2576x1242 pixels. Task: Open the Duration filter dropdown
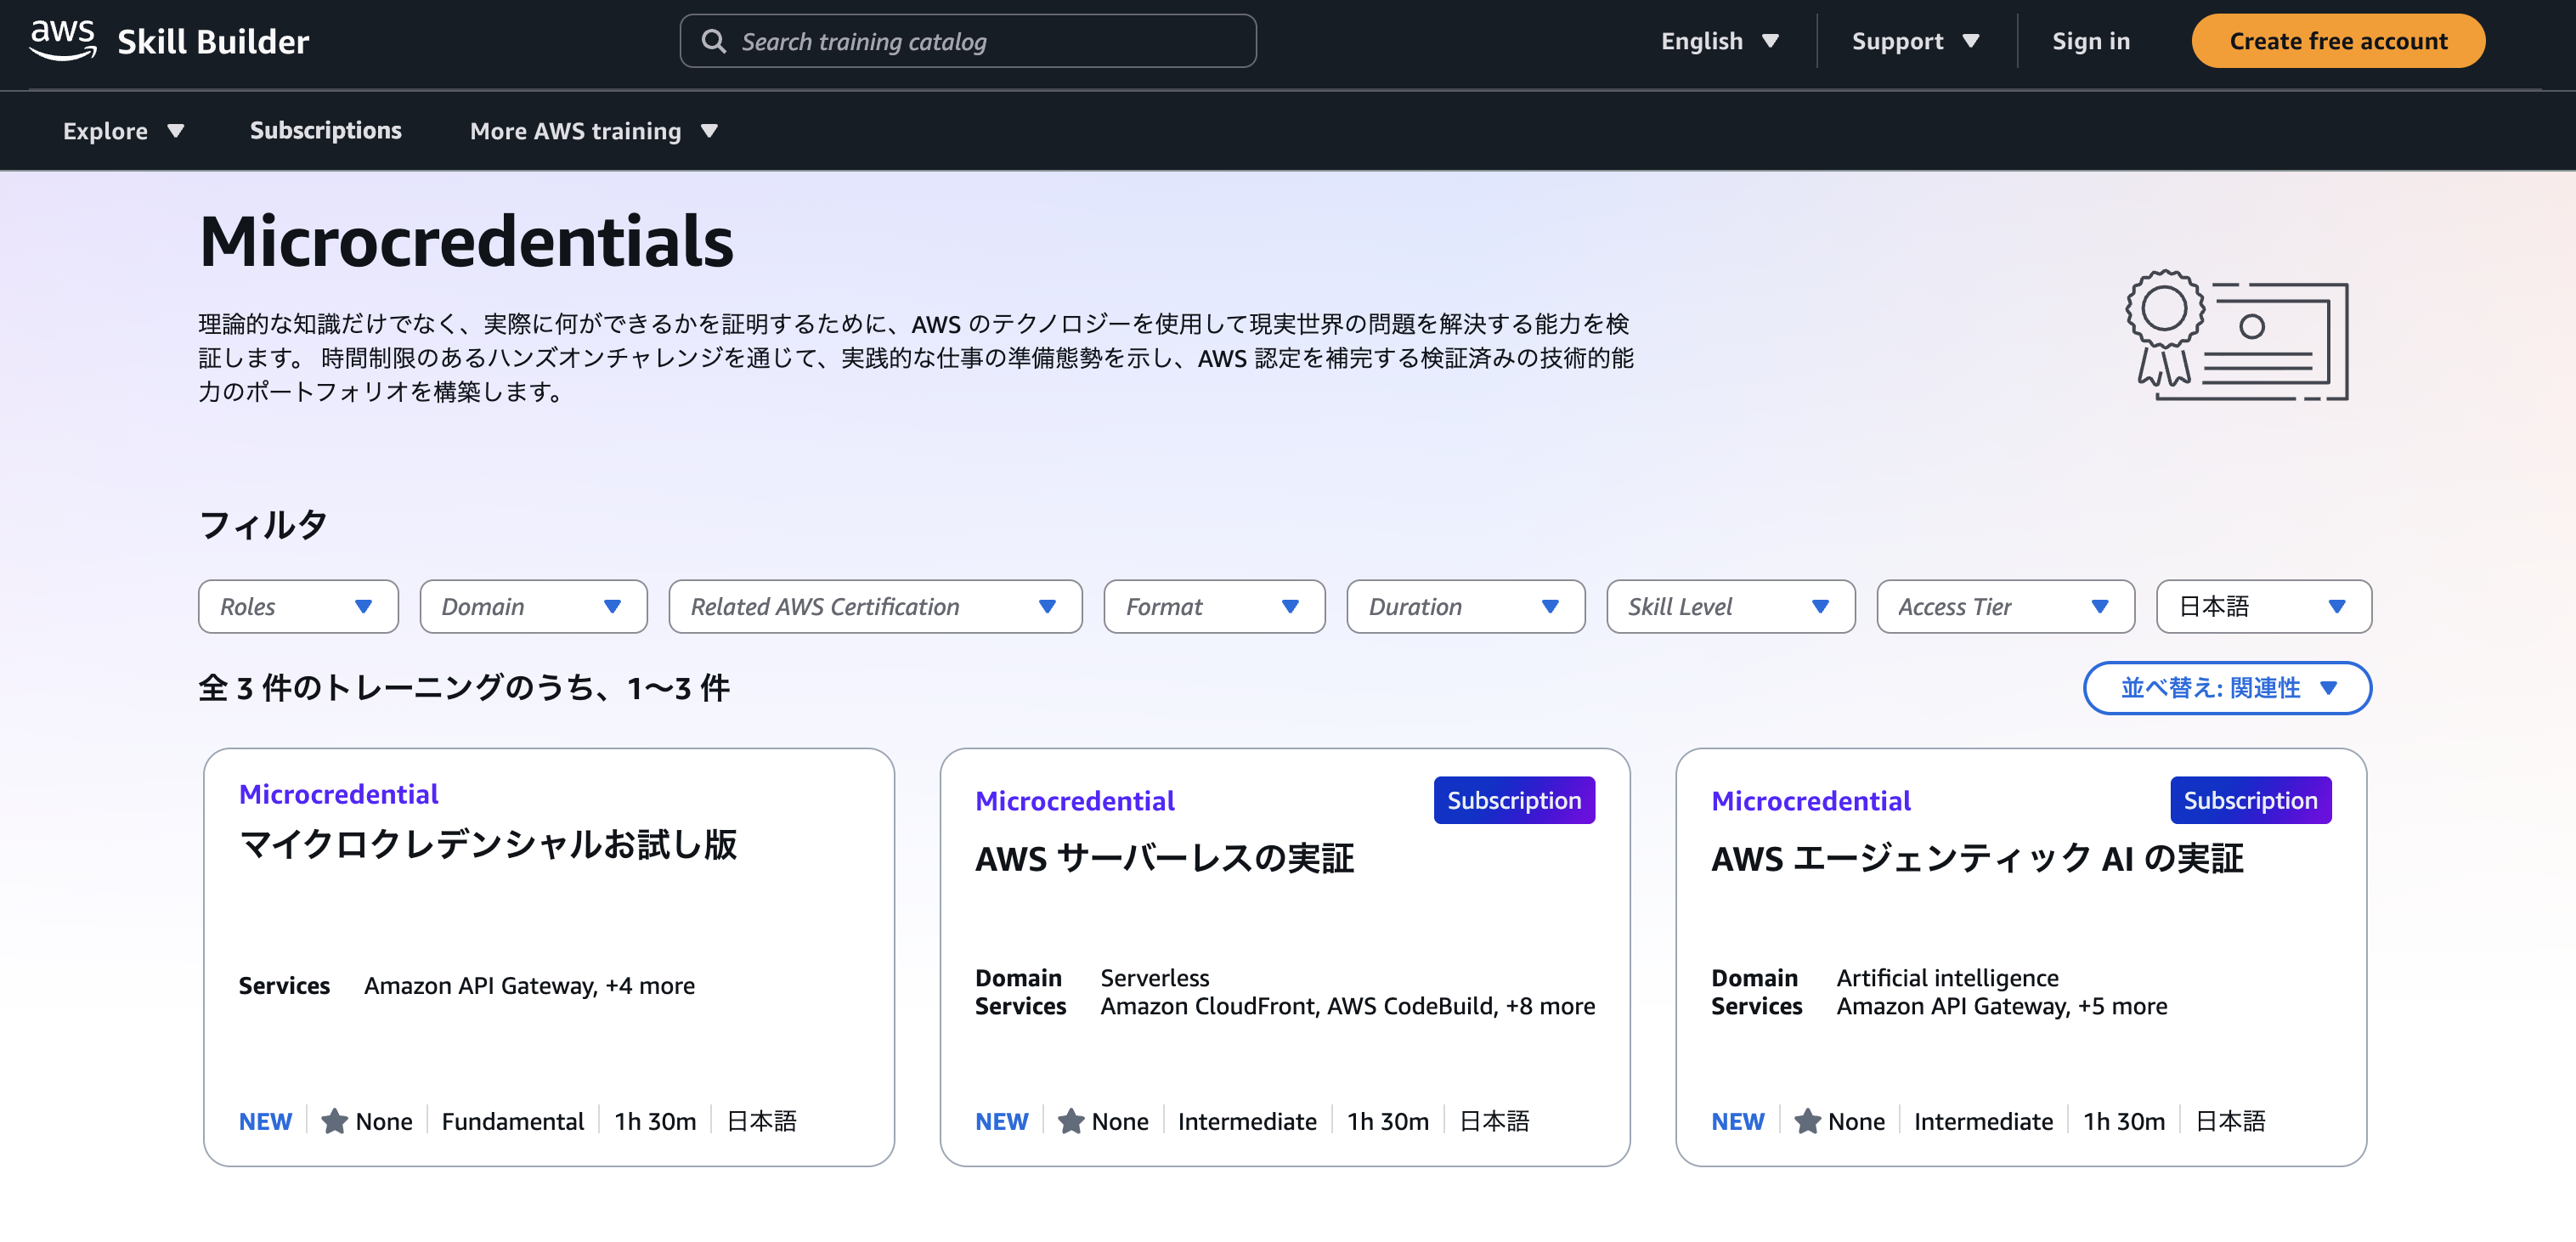coord(1465,606)
